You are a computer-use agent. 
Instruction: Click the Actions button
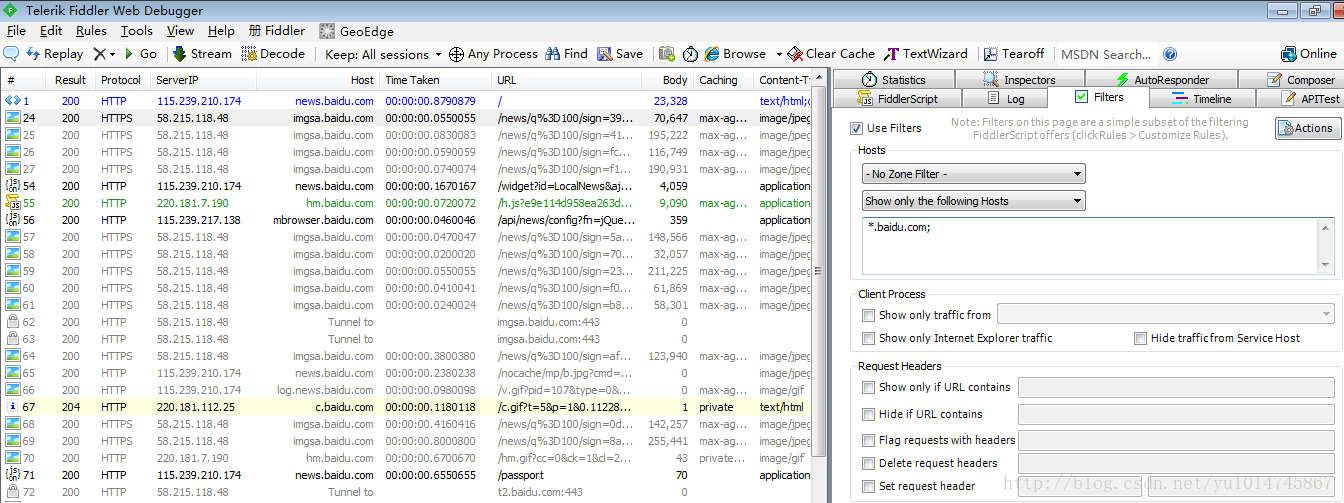1307,128
